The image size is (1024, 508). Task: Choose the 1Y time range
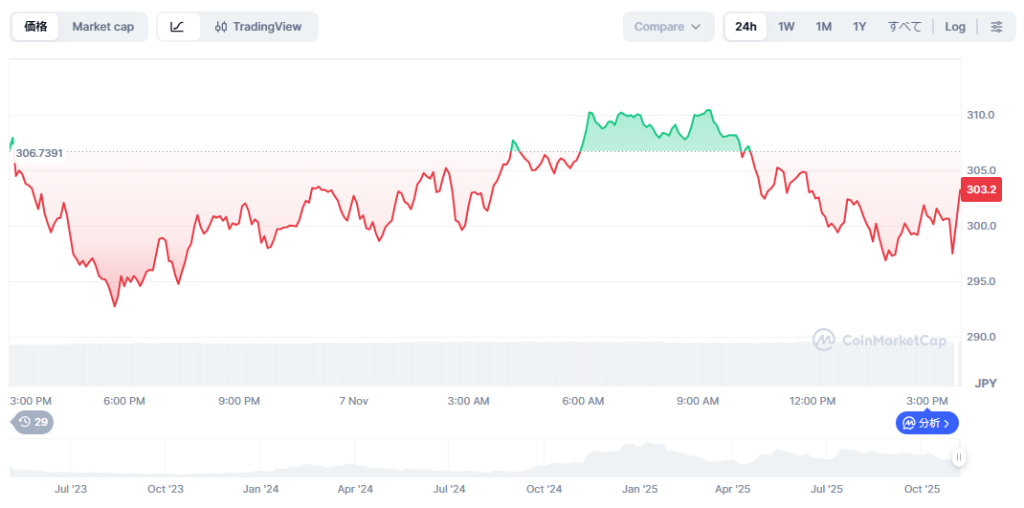click(859, 27)
